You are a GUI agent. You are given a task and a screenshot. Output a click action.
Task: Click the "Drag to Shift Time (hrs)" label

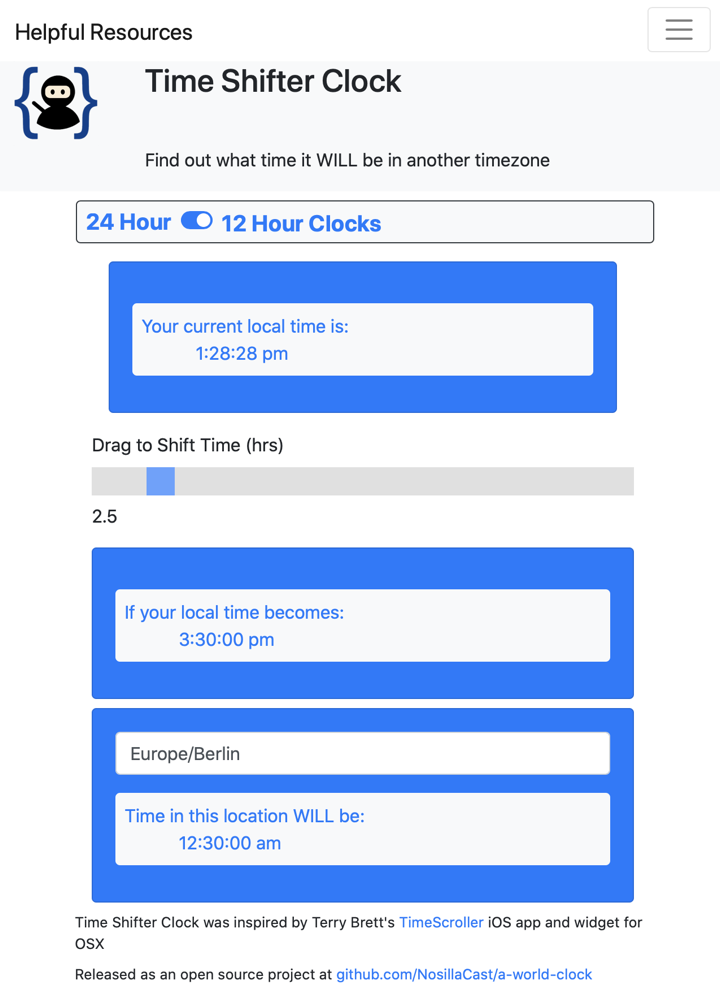[188, 445]
